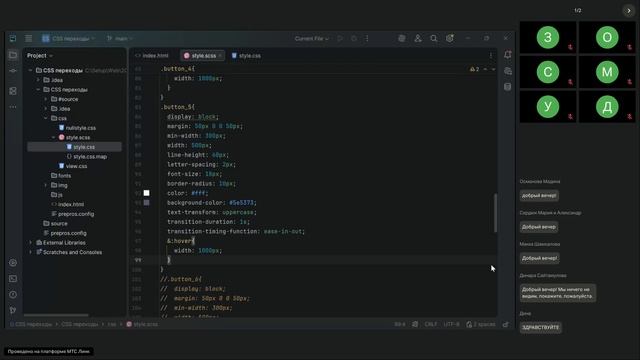The width and height of the screenshot is (640, 360).
Task: Select style.css in project tree
Action: coord(80,147)
